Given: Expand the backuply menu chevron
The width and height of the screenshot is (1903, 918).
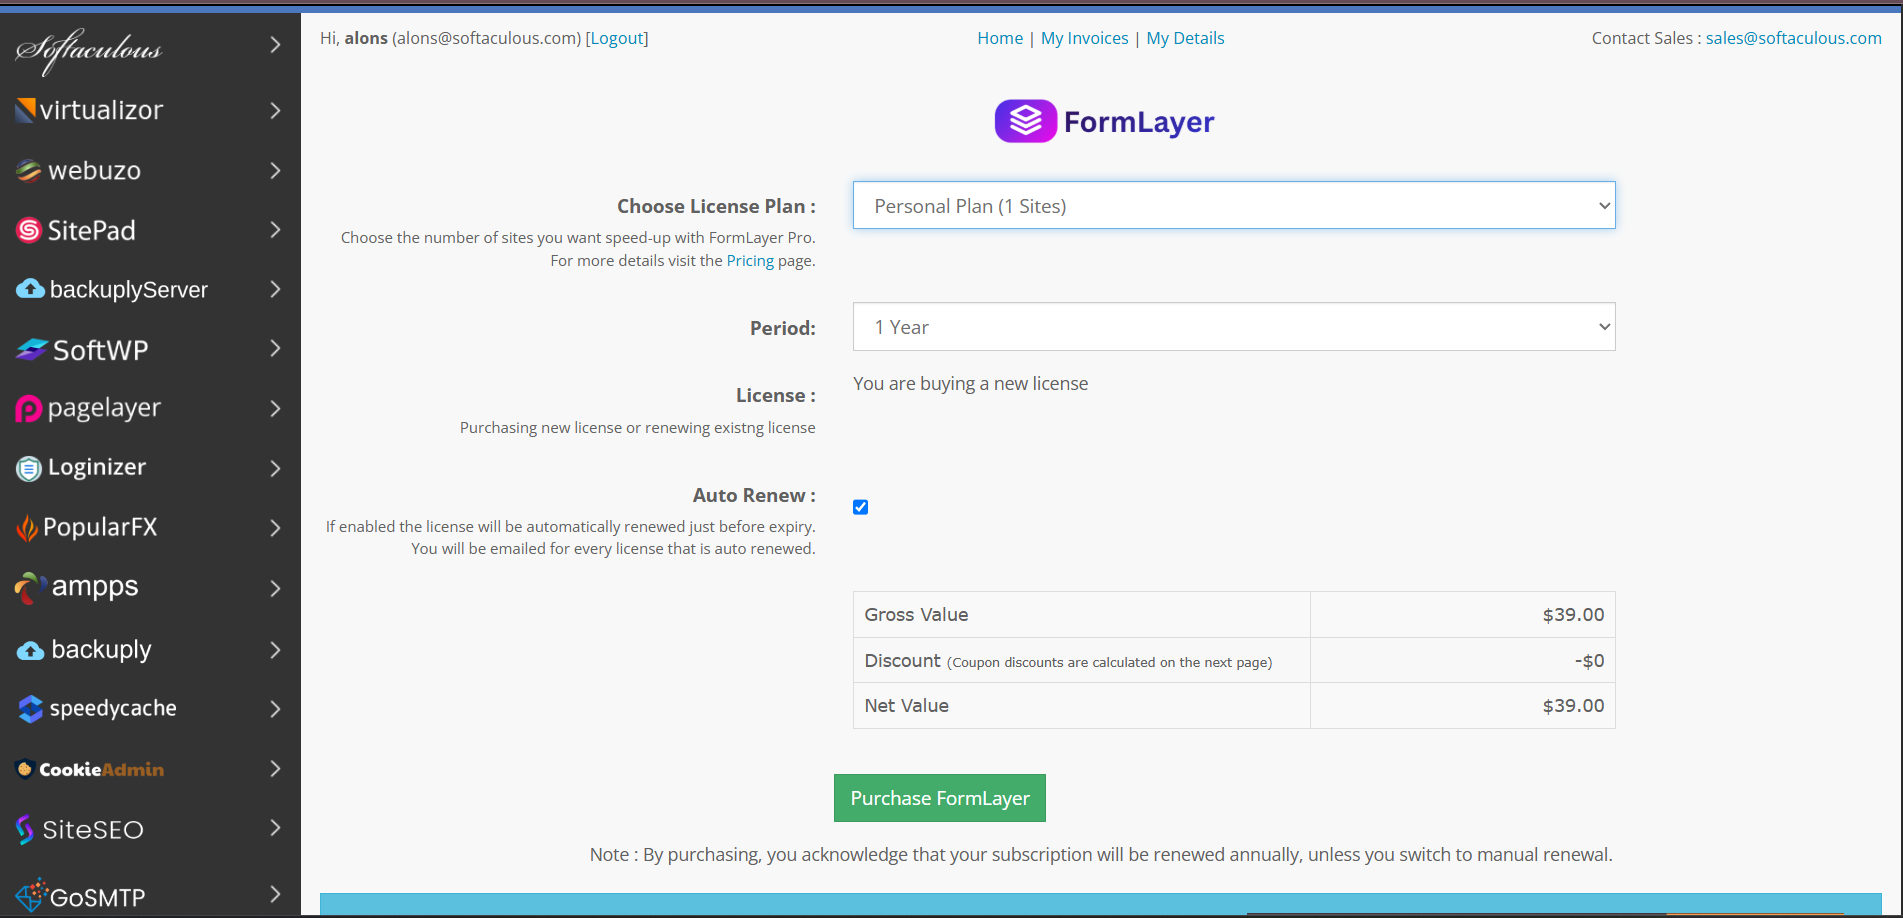Looking at the screenshot, I should click(276, 649).
